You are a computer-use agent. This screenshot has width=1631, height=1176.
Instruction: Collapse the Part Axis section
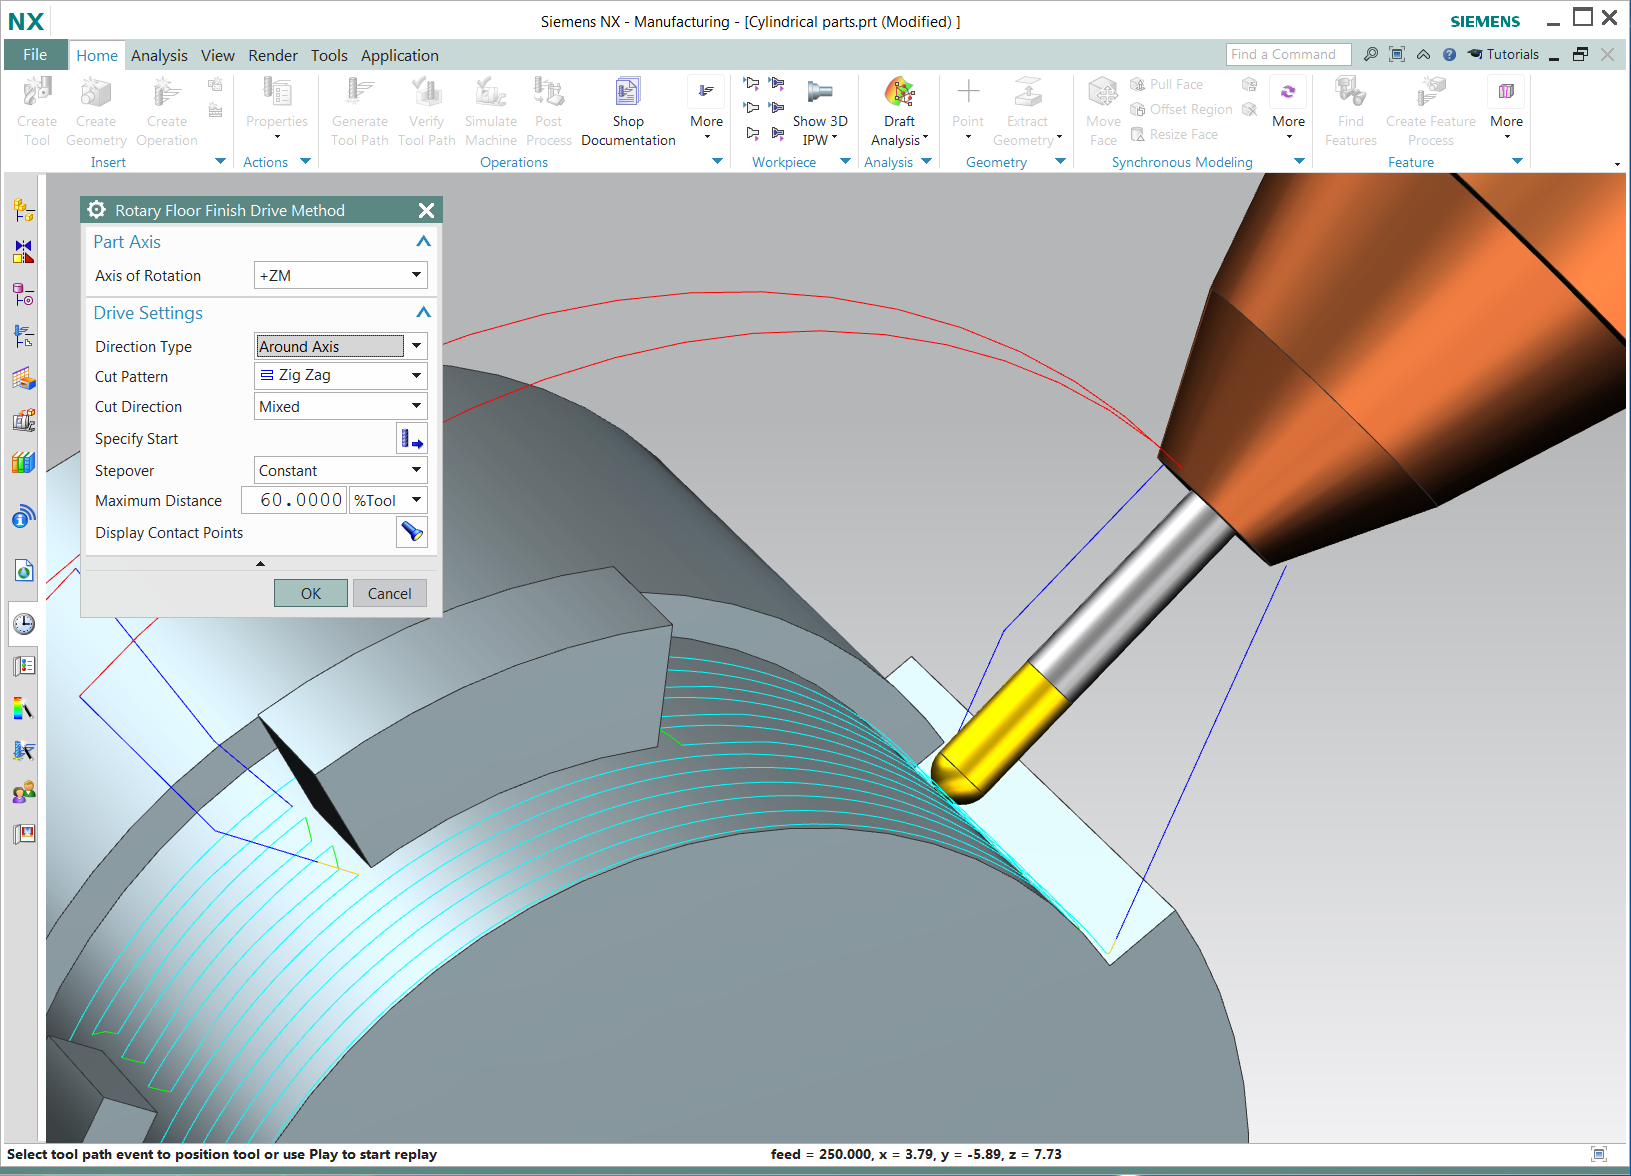click(x=423, y=242)
